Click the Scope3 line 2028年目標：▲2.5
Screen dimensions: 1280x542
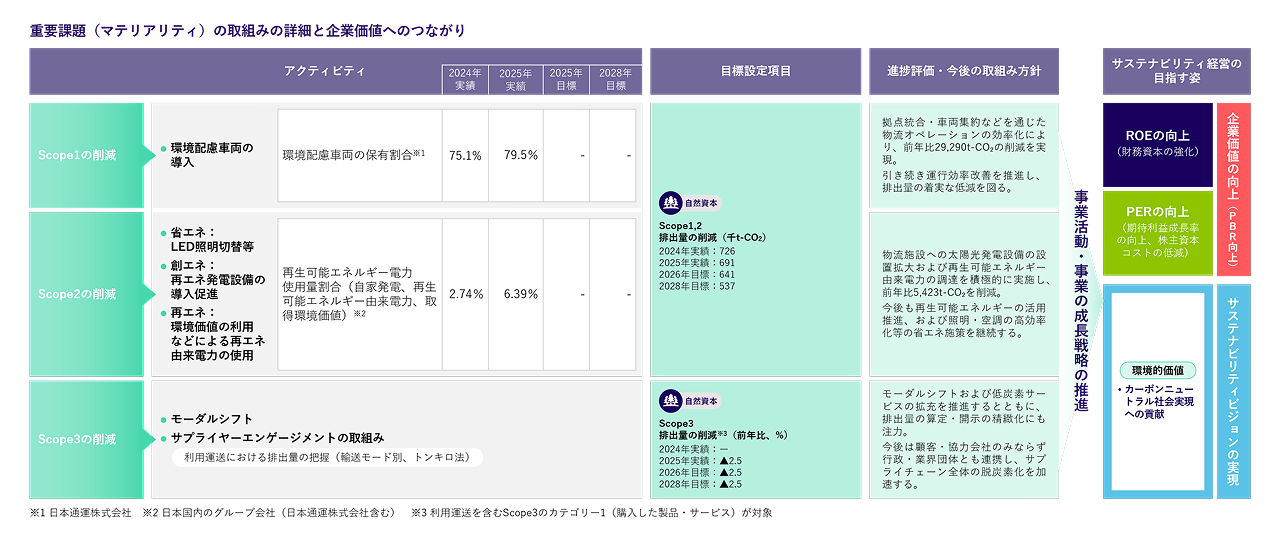[701, 485]
